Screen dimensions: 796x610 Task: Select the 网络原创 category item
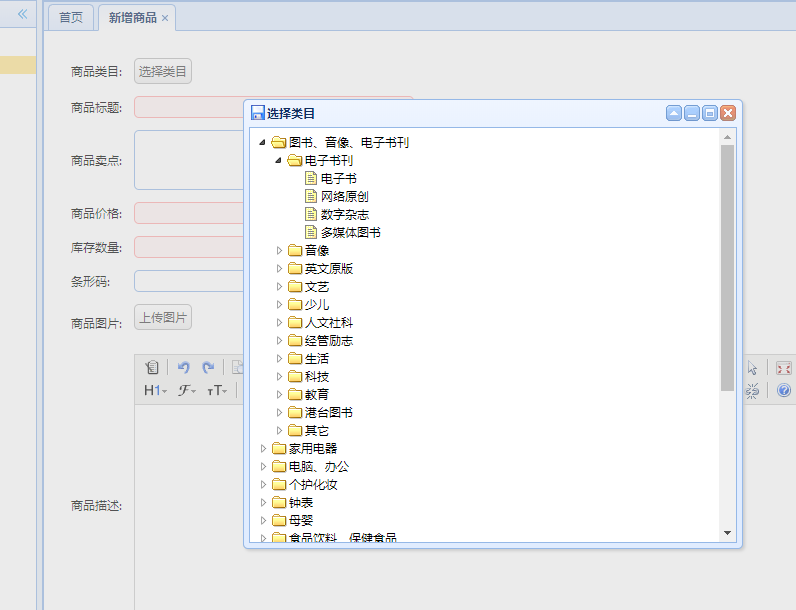(344, 196)
